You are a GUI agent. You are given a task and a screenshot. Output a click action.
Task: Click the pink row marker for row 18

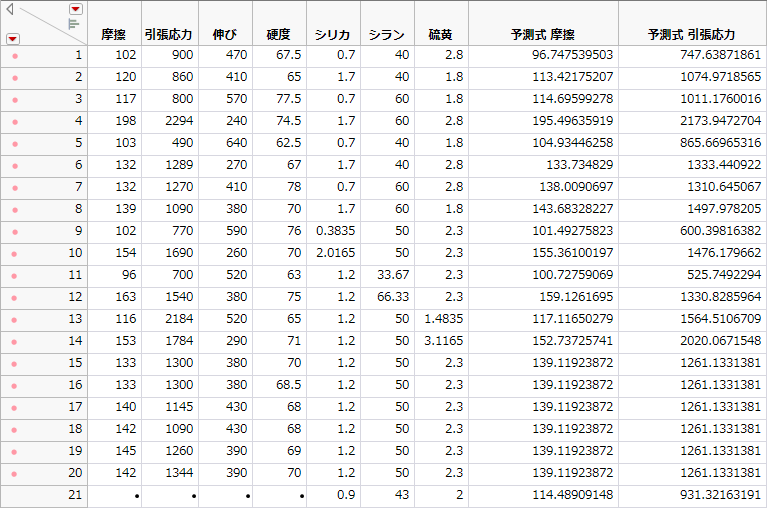[15, 430]
